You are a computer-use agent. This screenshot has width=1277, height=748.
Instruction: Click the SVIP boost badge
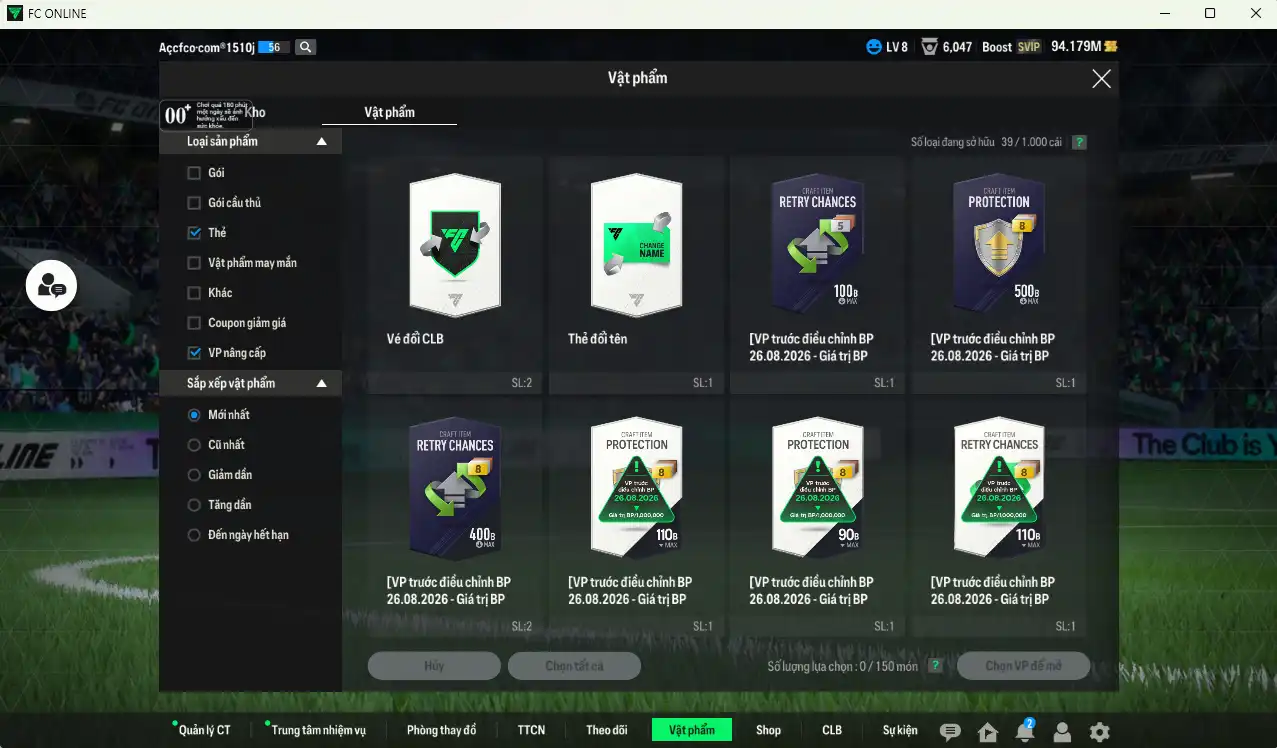[x=1029, y=47]
